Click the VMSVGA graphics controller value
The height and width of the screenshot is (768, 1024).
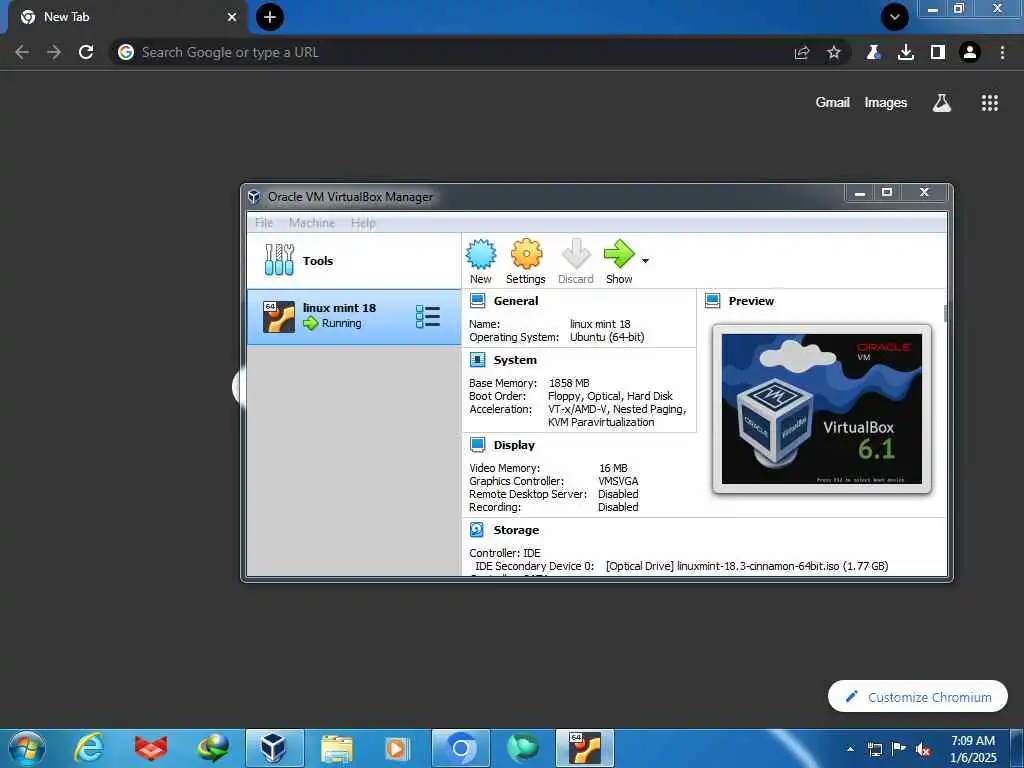pyautogui.click(x=618, y=481)
